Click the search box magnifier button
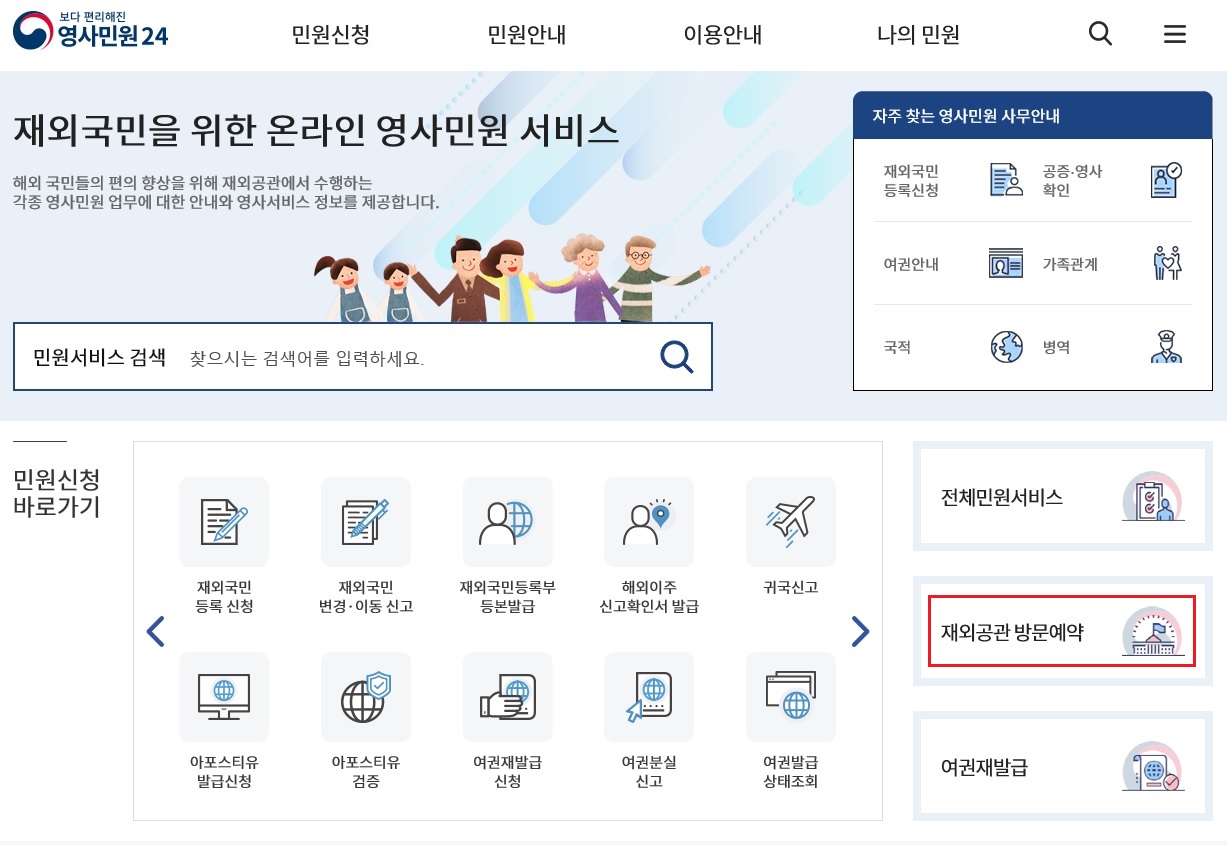Viewport: 1227px width, 845px height. coord(677,356)
